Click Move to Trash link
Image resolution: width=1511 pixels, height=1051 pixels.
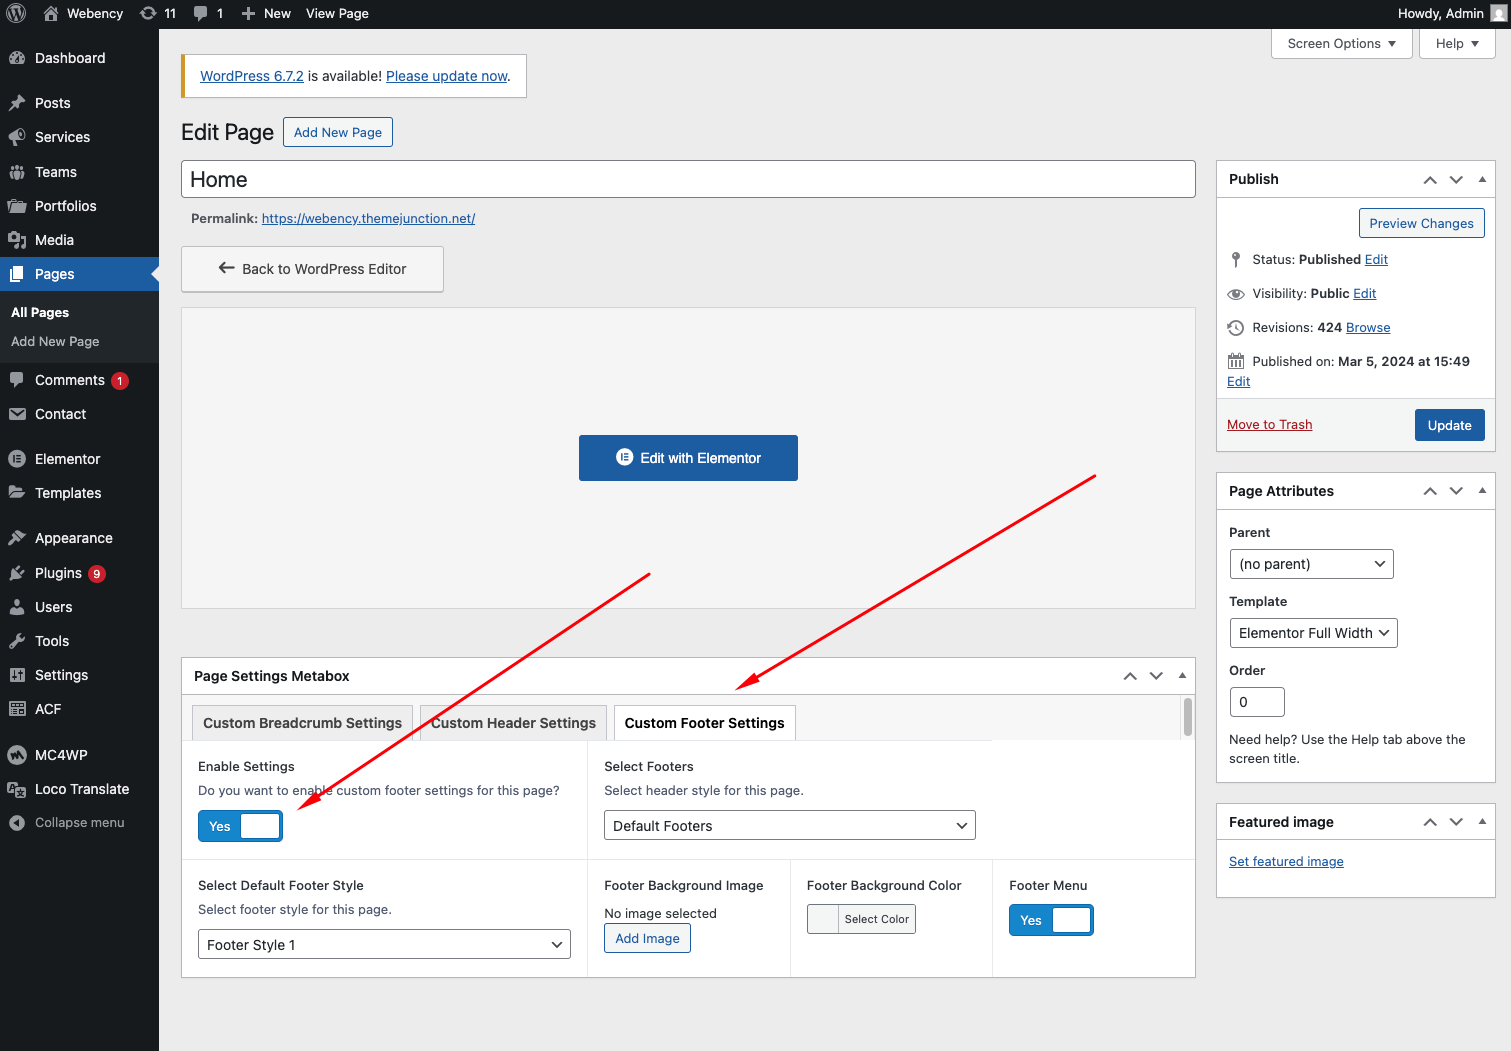coord(1270,425)
